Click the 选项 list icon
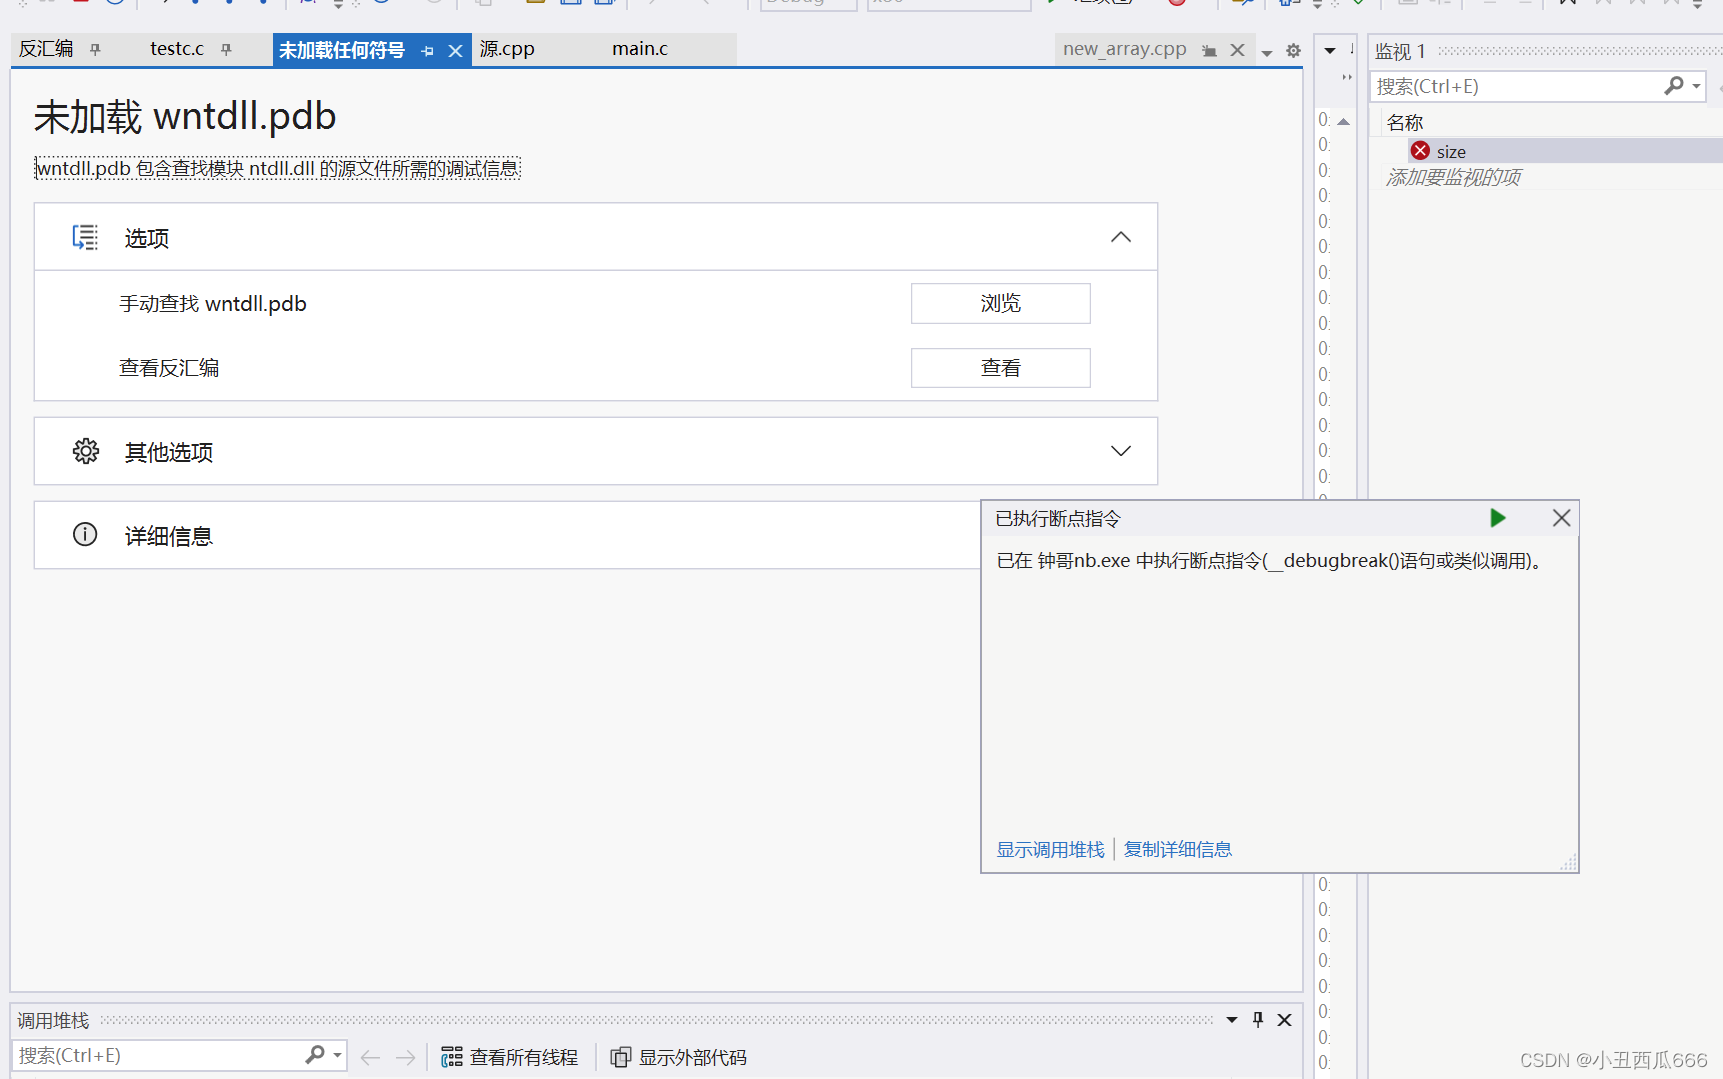This screenshot has height=1079, width=1723. tap(85, 237)
